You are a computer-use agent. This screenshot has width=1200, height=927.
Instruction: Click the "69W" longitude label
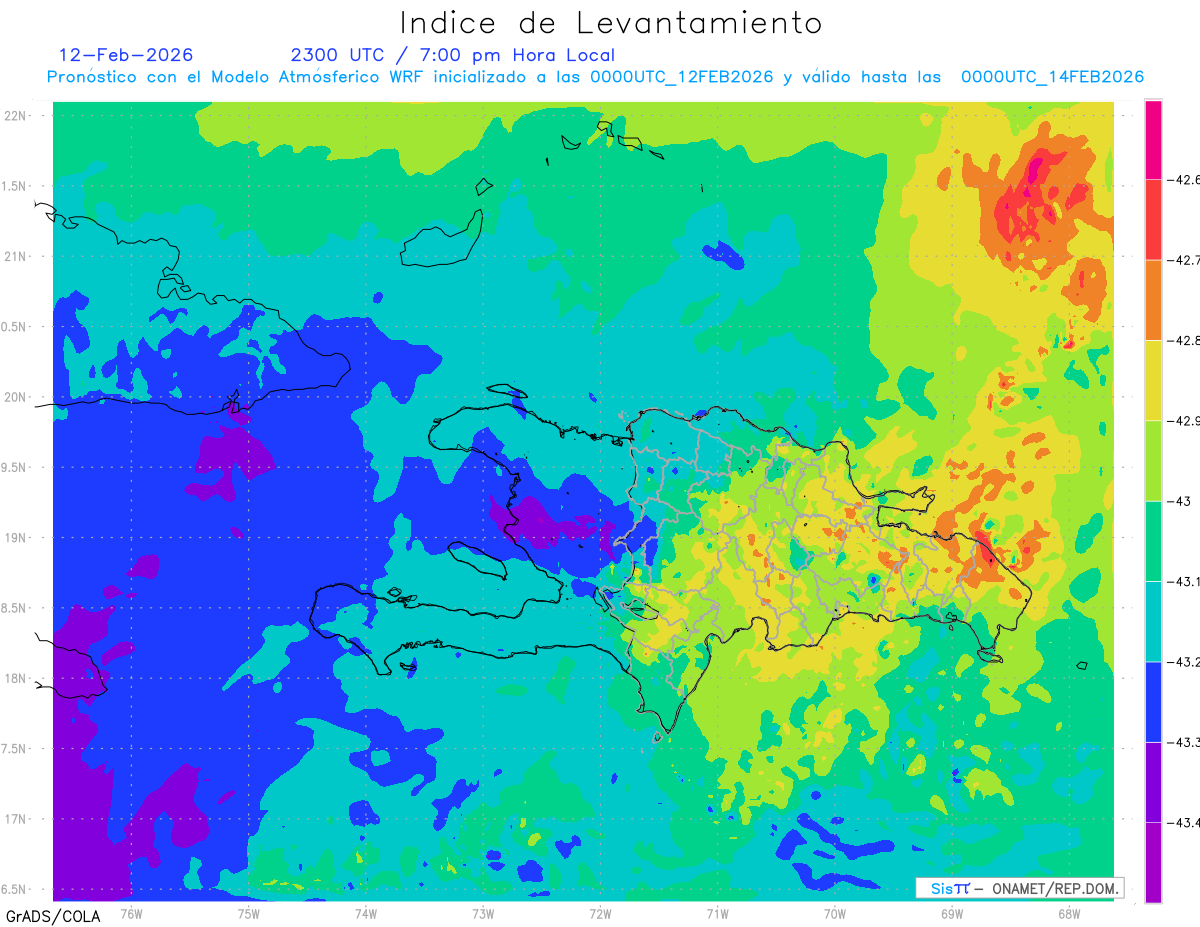point(952,913)
